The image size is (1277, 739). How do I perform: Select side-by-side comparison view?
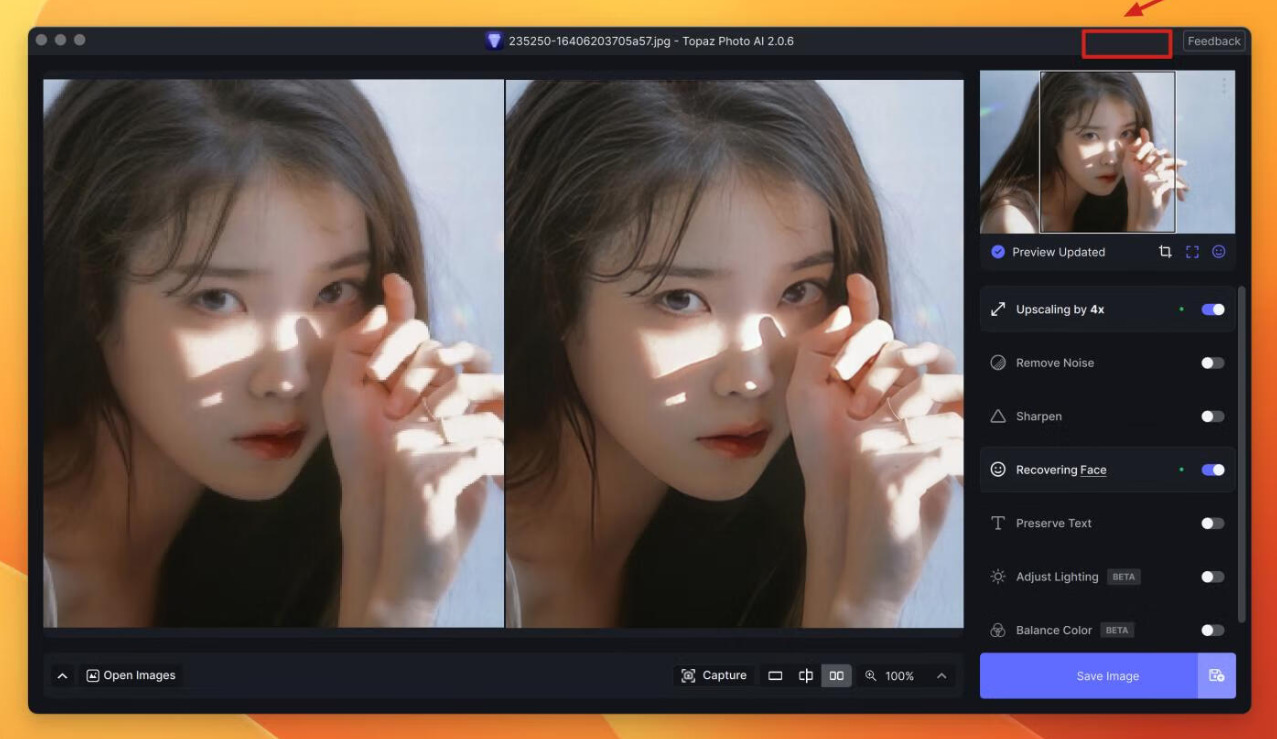click(x=837, y=676)
